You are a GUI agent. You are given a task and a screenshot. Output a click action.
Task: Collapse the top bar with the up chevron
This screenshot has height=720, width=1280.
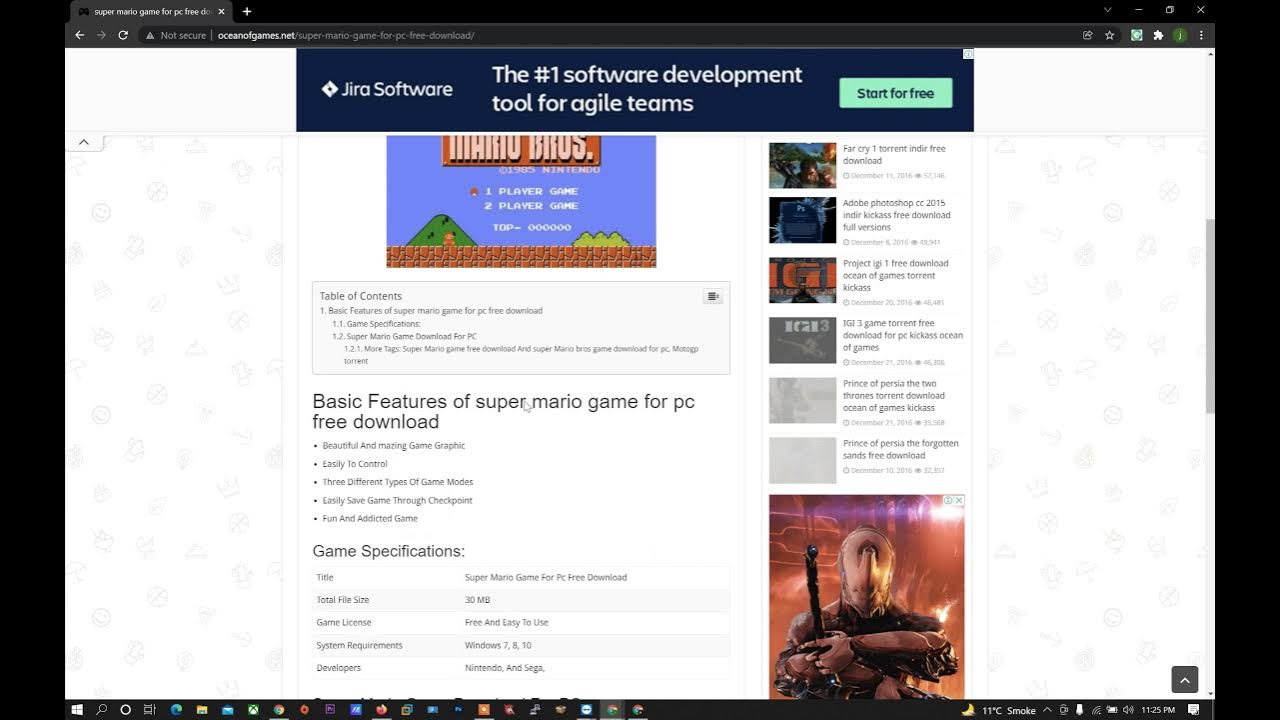[x=84, y=142]
